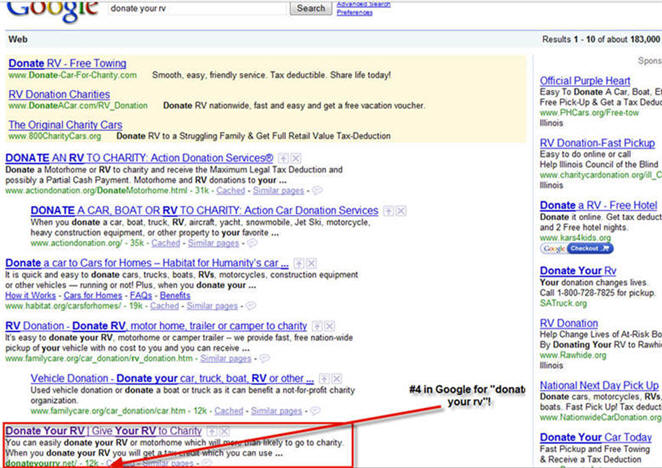Remove the 'DONATE A CAR, BOAT OR RV' result
662x468 pixels.
[401, 211]
